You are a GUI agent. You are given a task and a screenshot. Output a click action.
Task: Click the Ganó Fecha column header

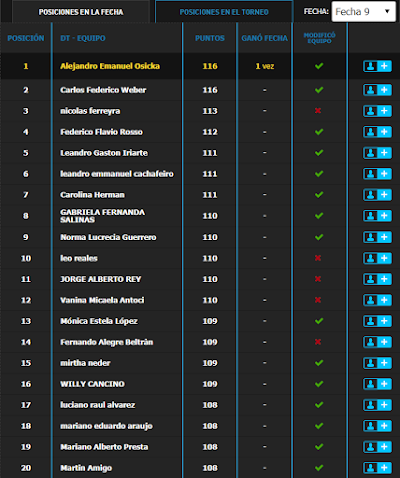265,38
